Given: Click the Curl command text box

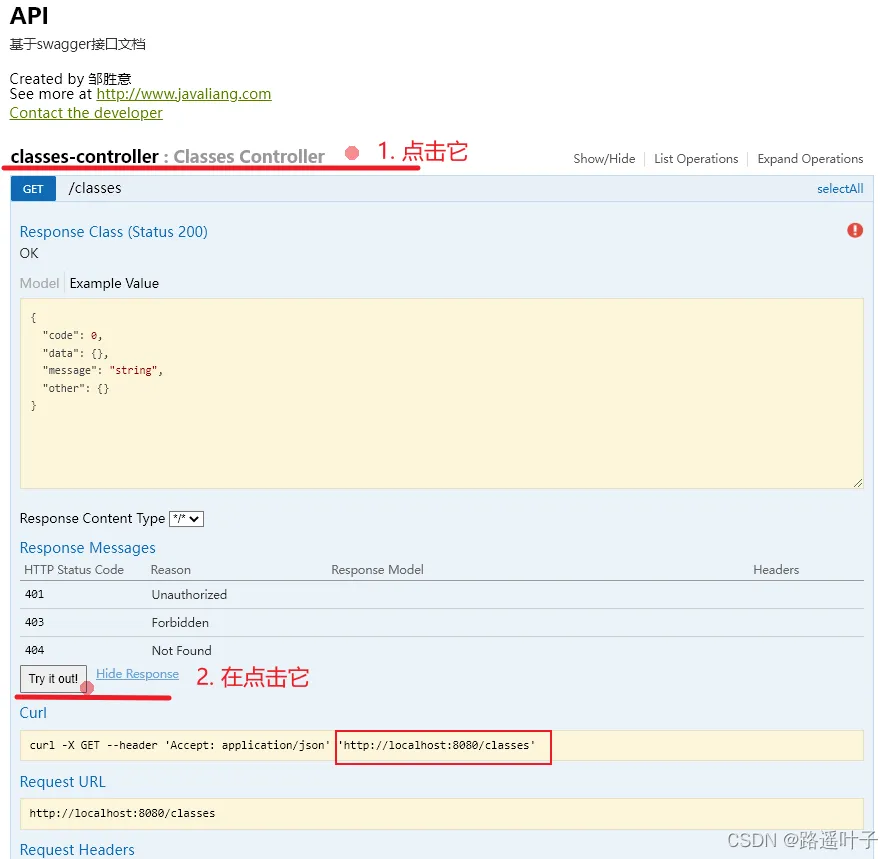Looking at the screenshot, I should click(x=441, y=746).
